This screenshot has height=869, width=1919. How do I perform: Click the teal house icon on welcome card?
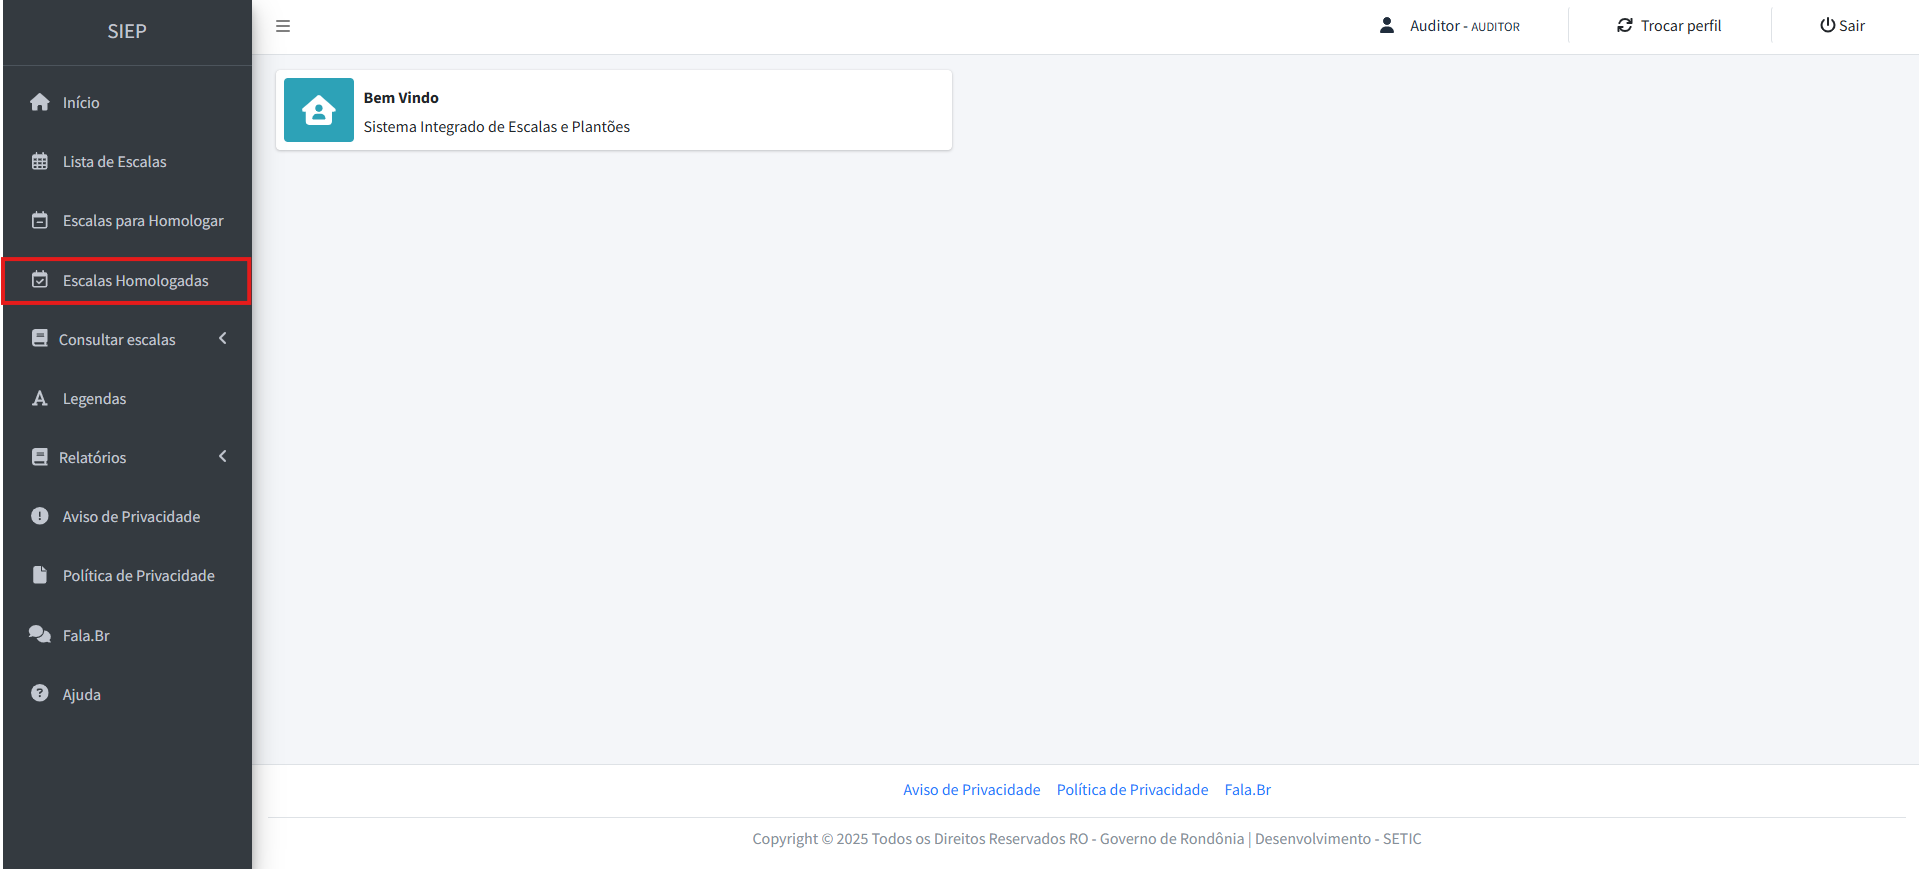click(319, 110)
